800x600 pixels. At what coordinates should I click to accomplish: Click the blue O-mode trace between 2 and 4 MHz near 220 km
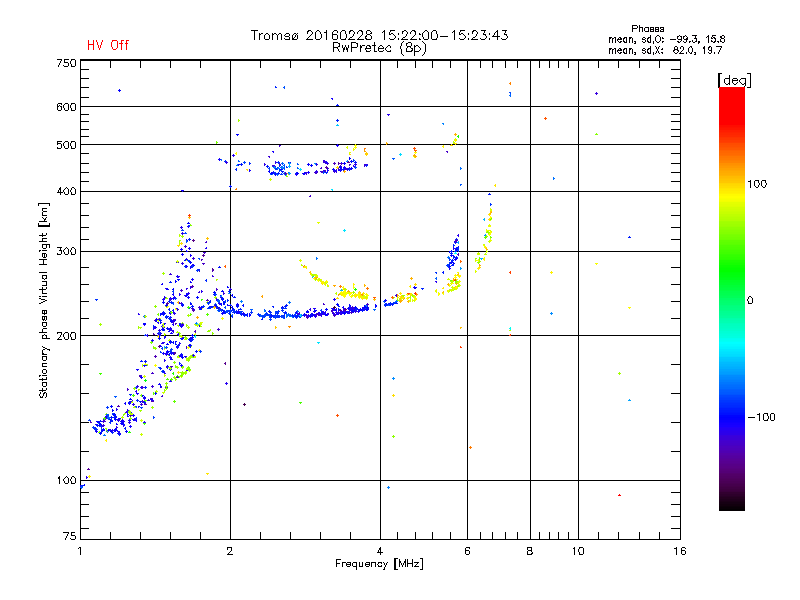click(x=306, y=313)
